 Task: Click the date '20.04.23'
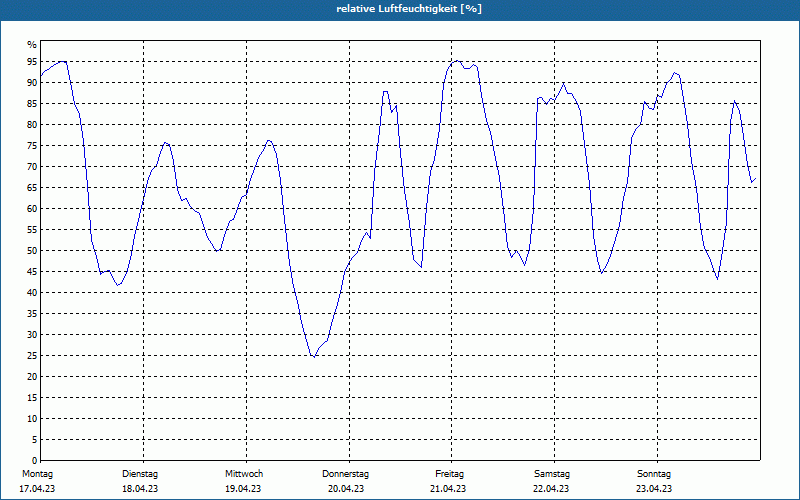(346, 489)
